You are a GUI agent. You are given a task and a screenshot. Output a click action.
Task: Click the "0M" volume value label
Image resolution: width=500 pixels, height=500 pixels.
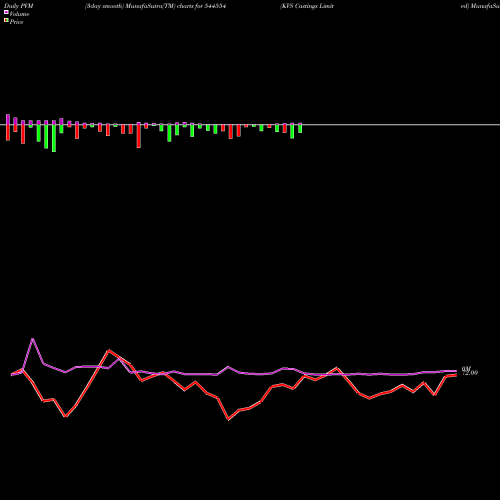466,368
